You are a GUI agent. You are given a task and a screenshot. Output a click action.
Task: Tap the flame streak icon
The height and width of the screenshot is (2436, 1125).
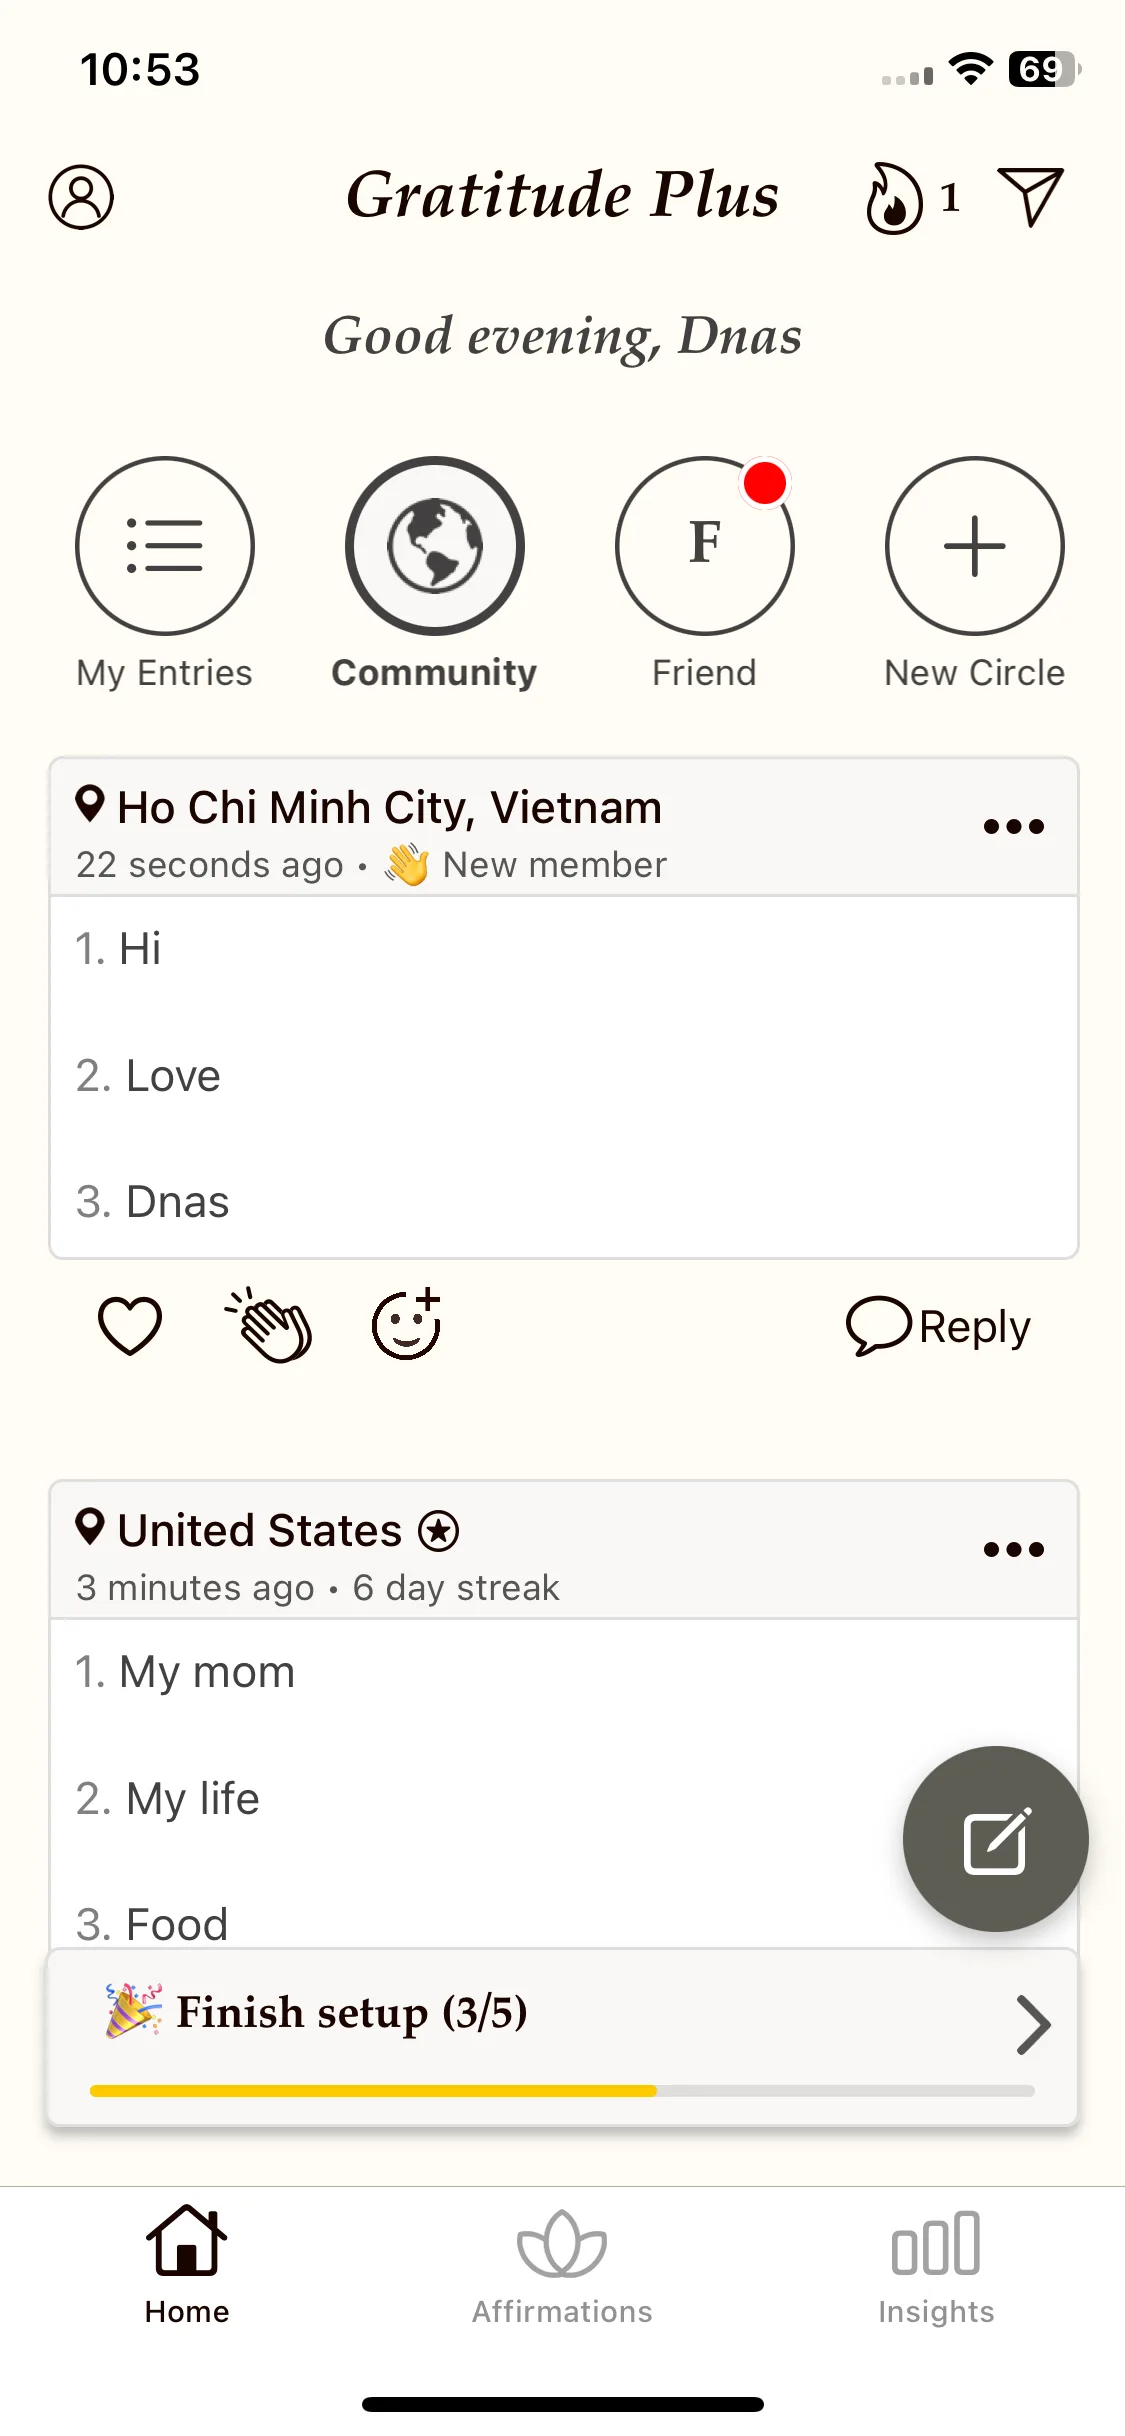[893, 198]
